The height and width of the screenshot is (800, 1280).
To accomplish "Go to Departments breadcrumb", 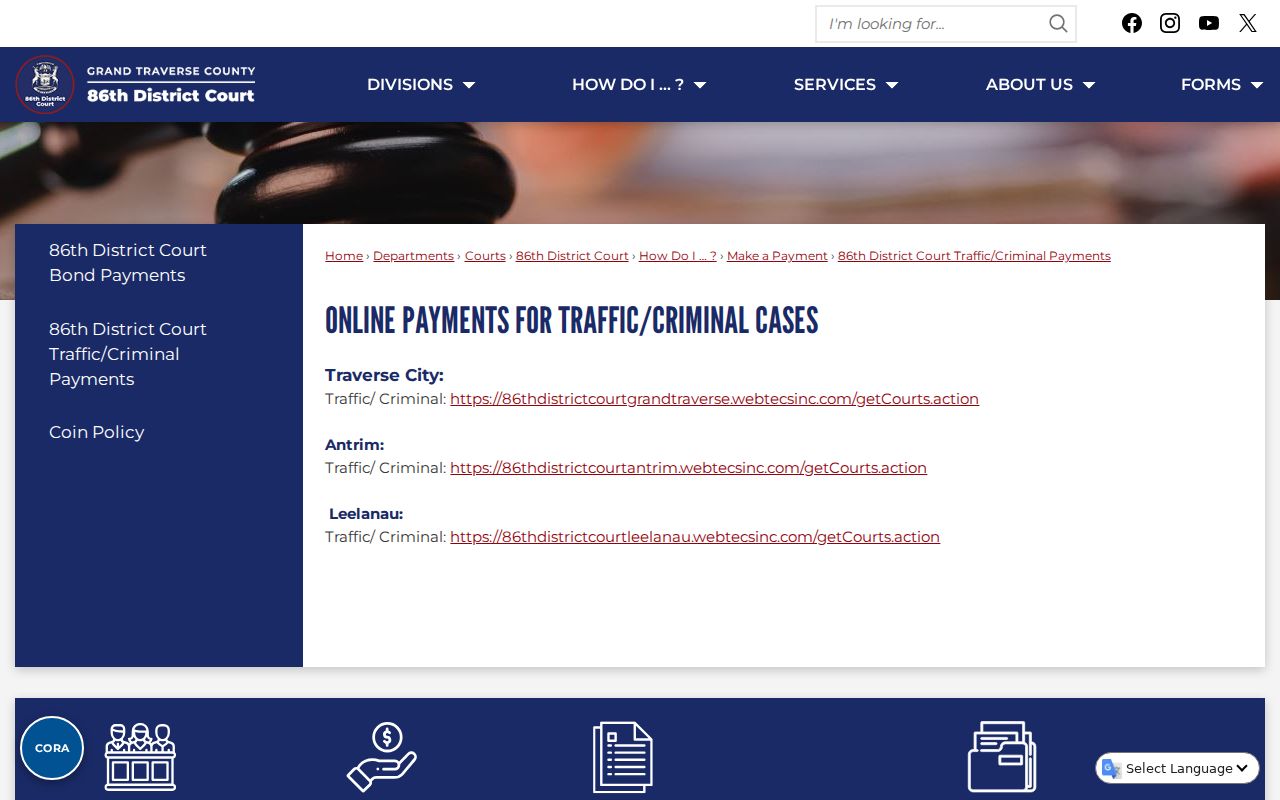I will pyautogui.click(x=413, y=256).
